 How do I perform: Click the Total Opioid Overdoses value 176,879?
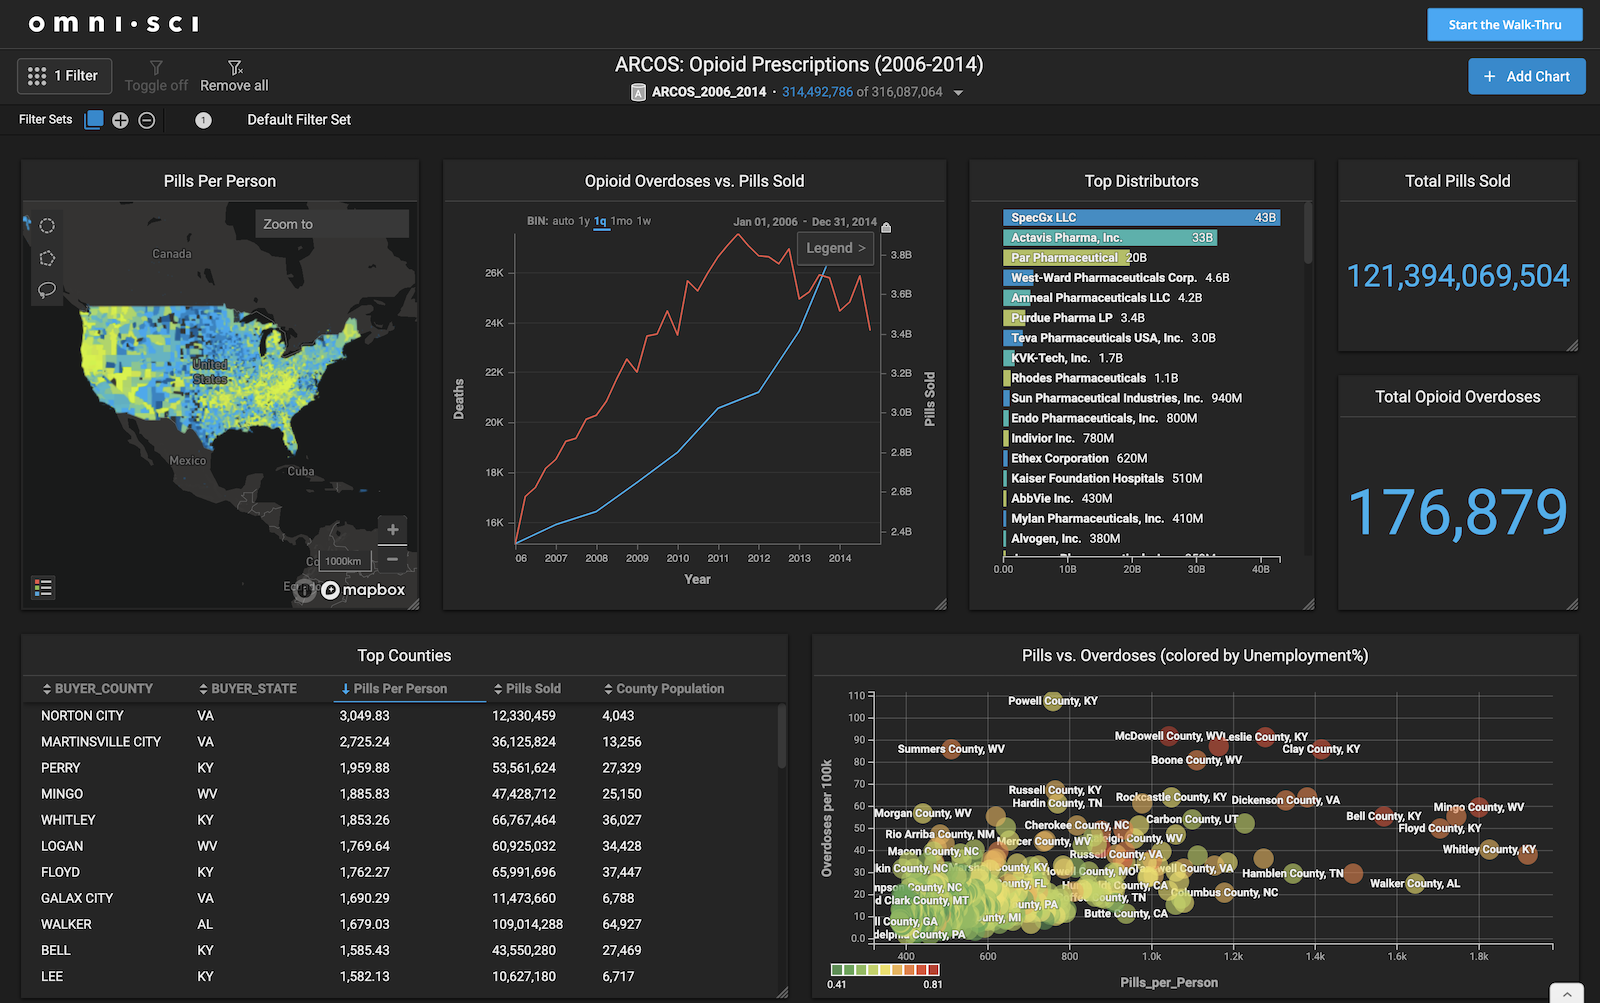click(x=1458, y=512)
